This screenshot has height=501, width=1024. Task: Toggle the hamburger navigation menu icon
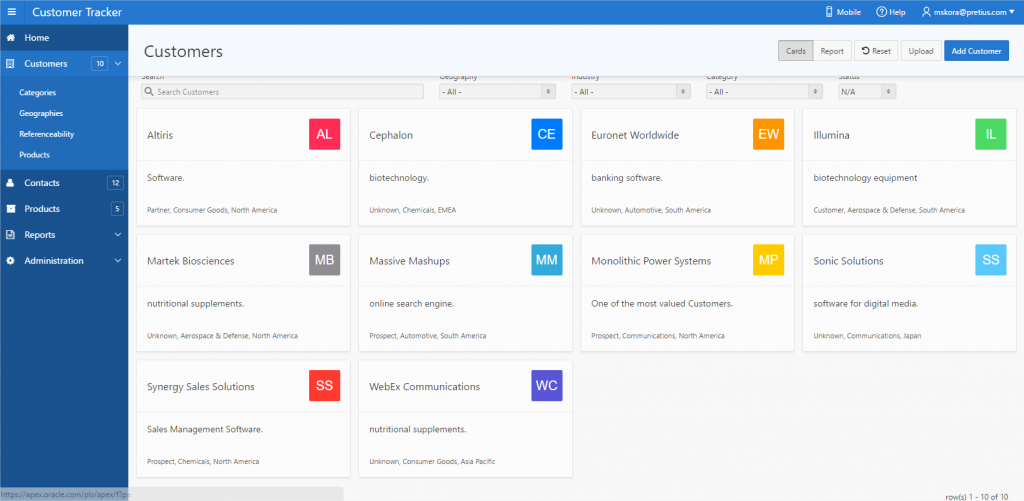(x=12, y=12)
